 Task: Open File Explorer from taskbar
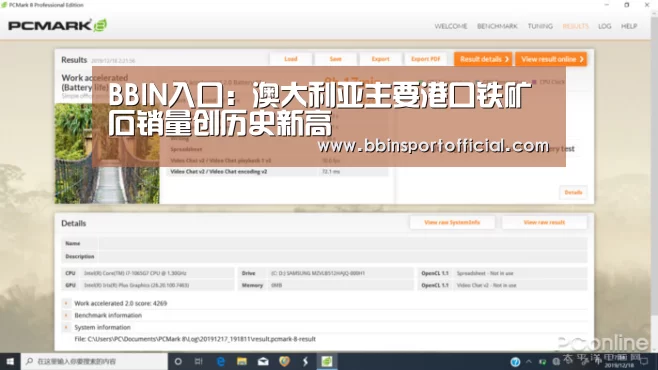(242, 361)
